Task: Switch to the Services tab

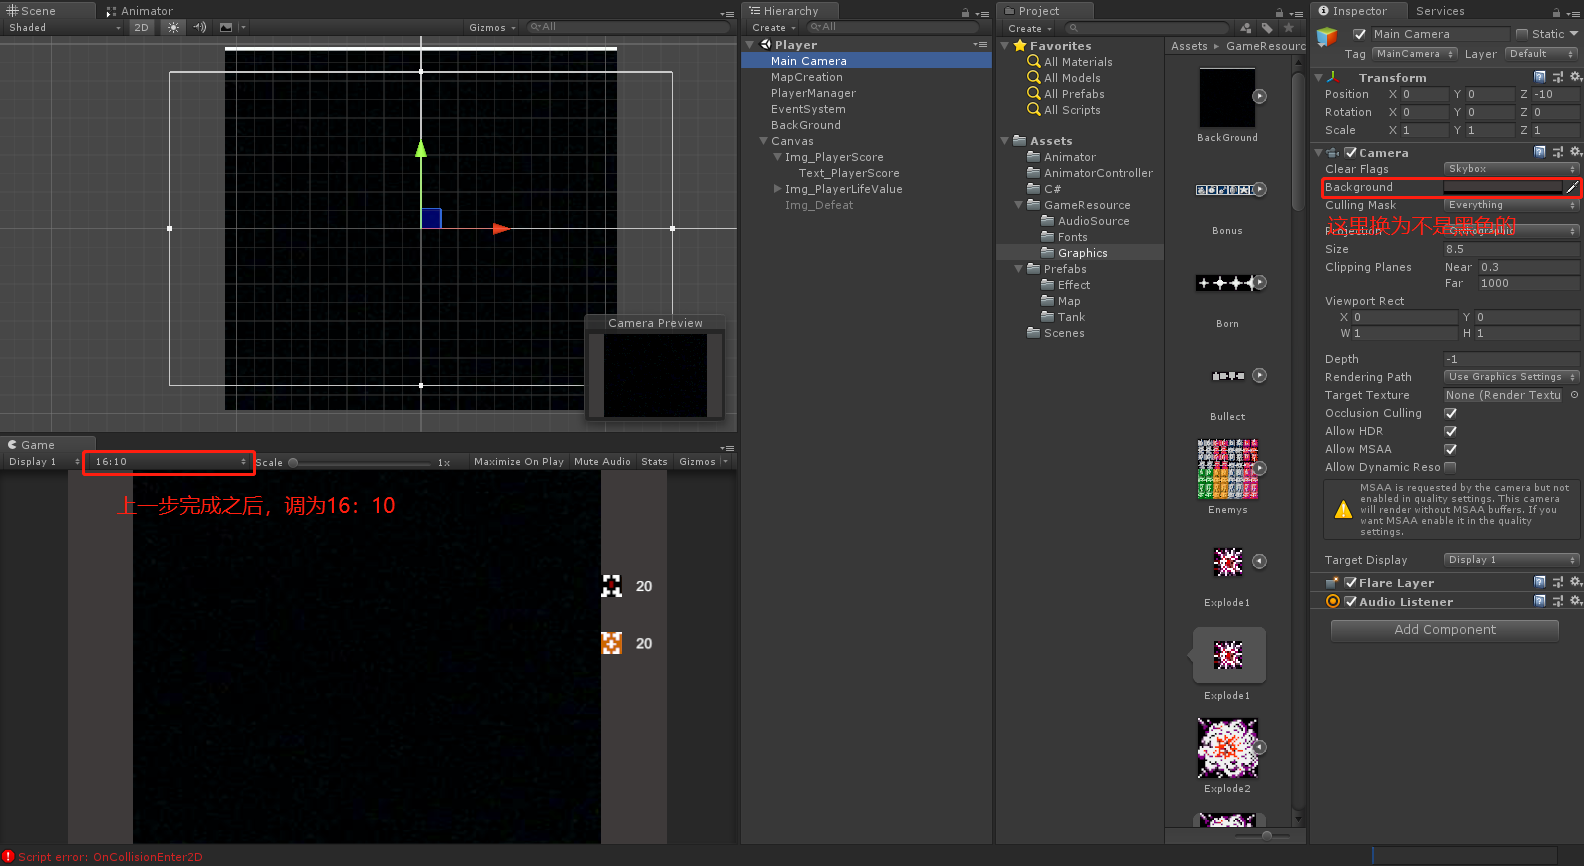Action: (x=1440, y=11)
